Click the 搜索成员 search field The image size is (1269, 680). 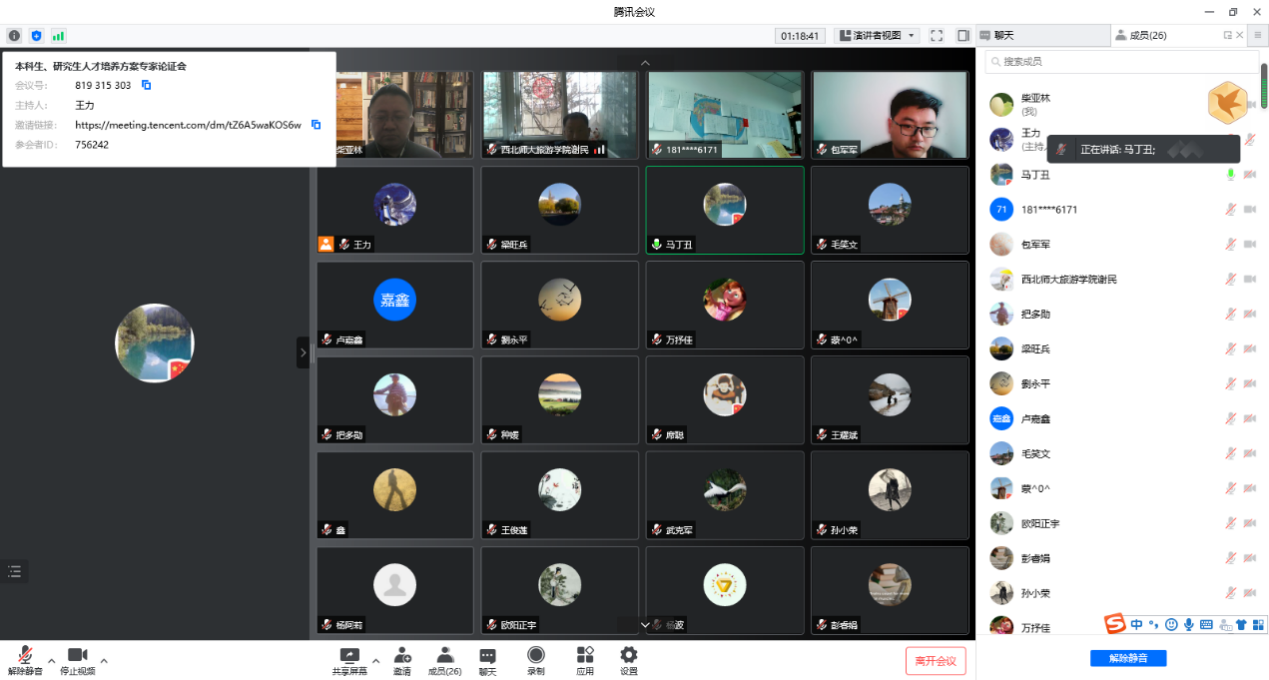coord(1120,62)
